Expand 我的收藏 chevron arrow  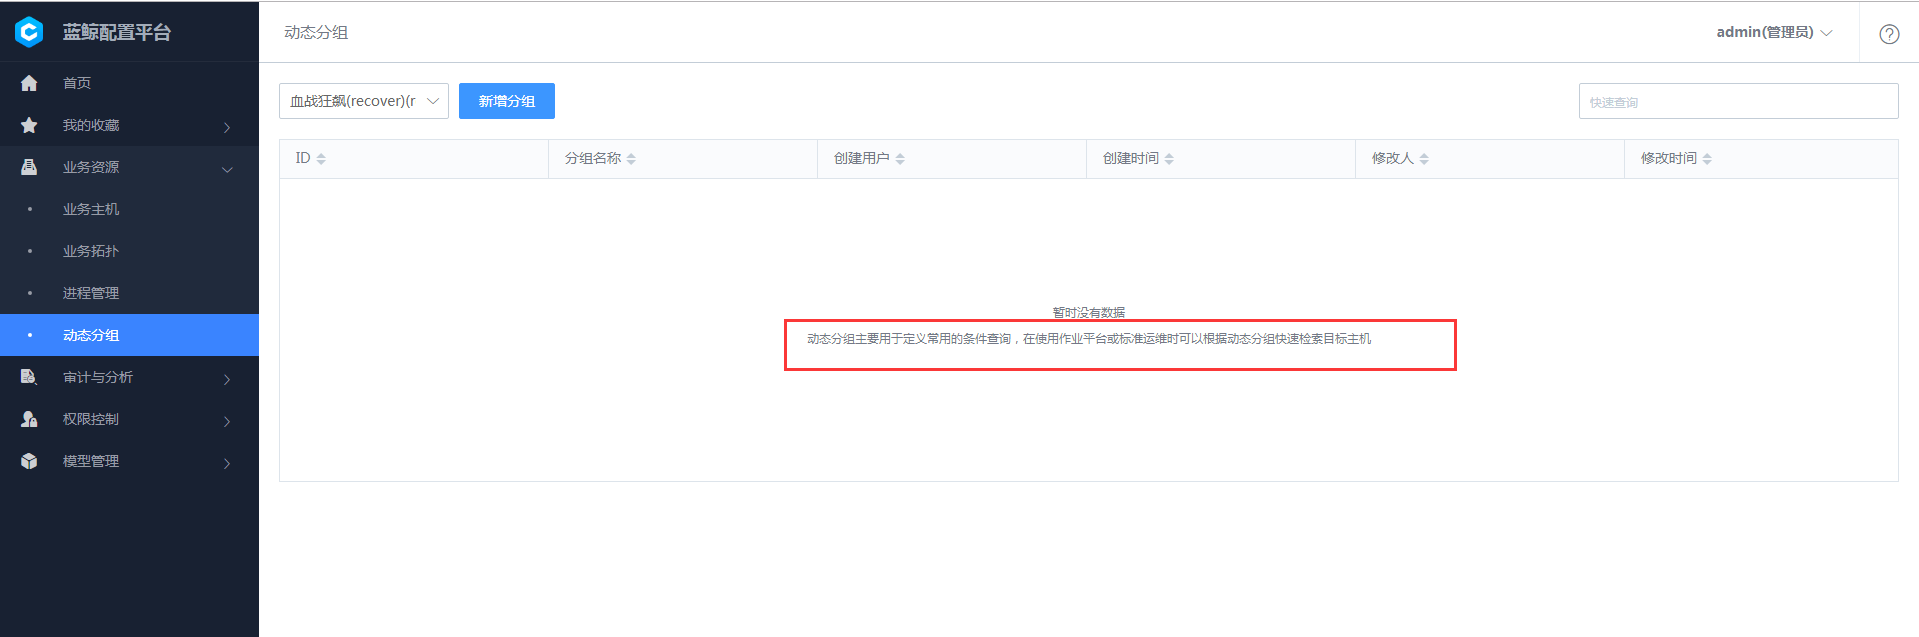pos(227,127)
